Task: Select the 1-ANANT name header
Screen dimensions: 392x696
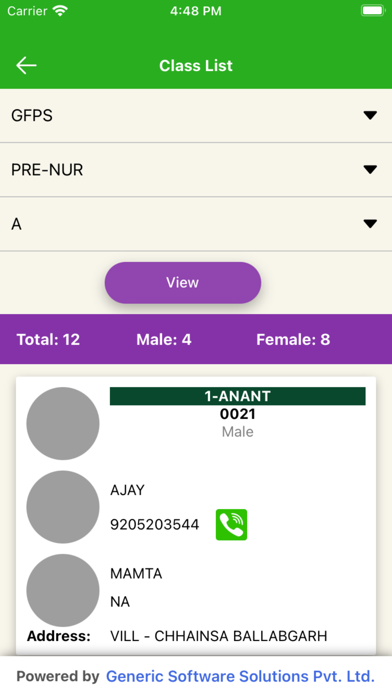Action: point(238,396)
